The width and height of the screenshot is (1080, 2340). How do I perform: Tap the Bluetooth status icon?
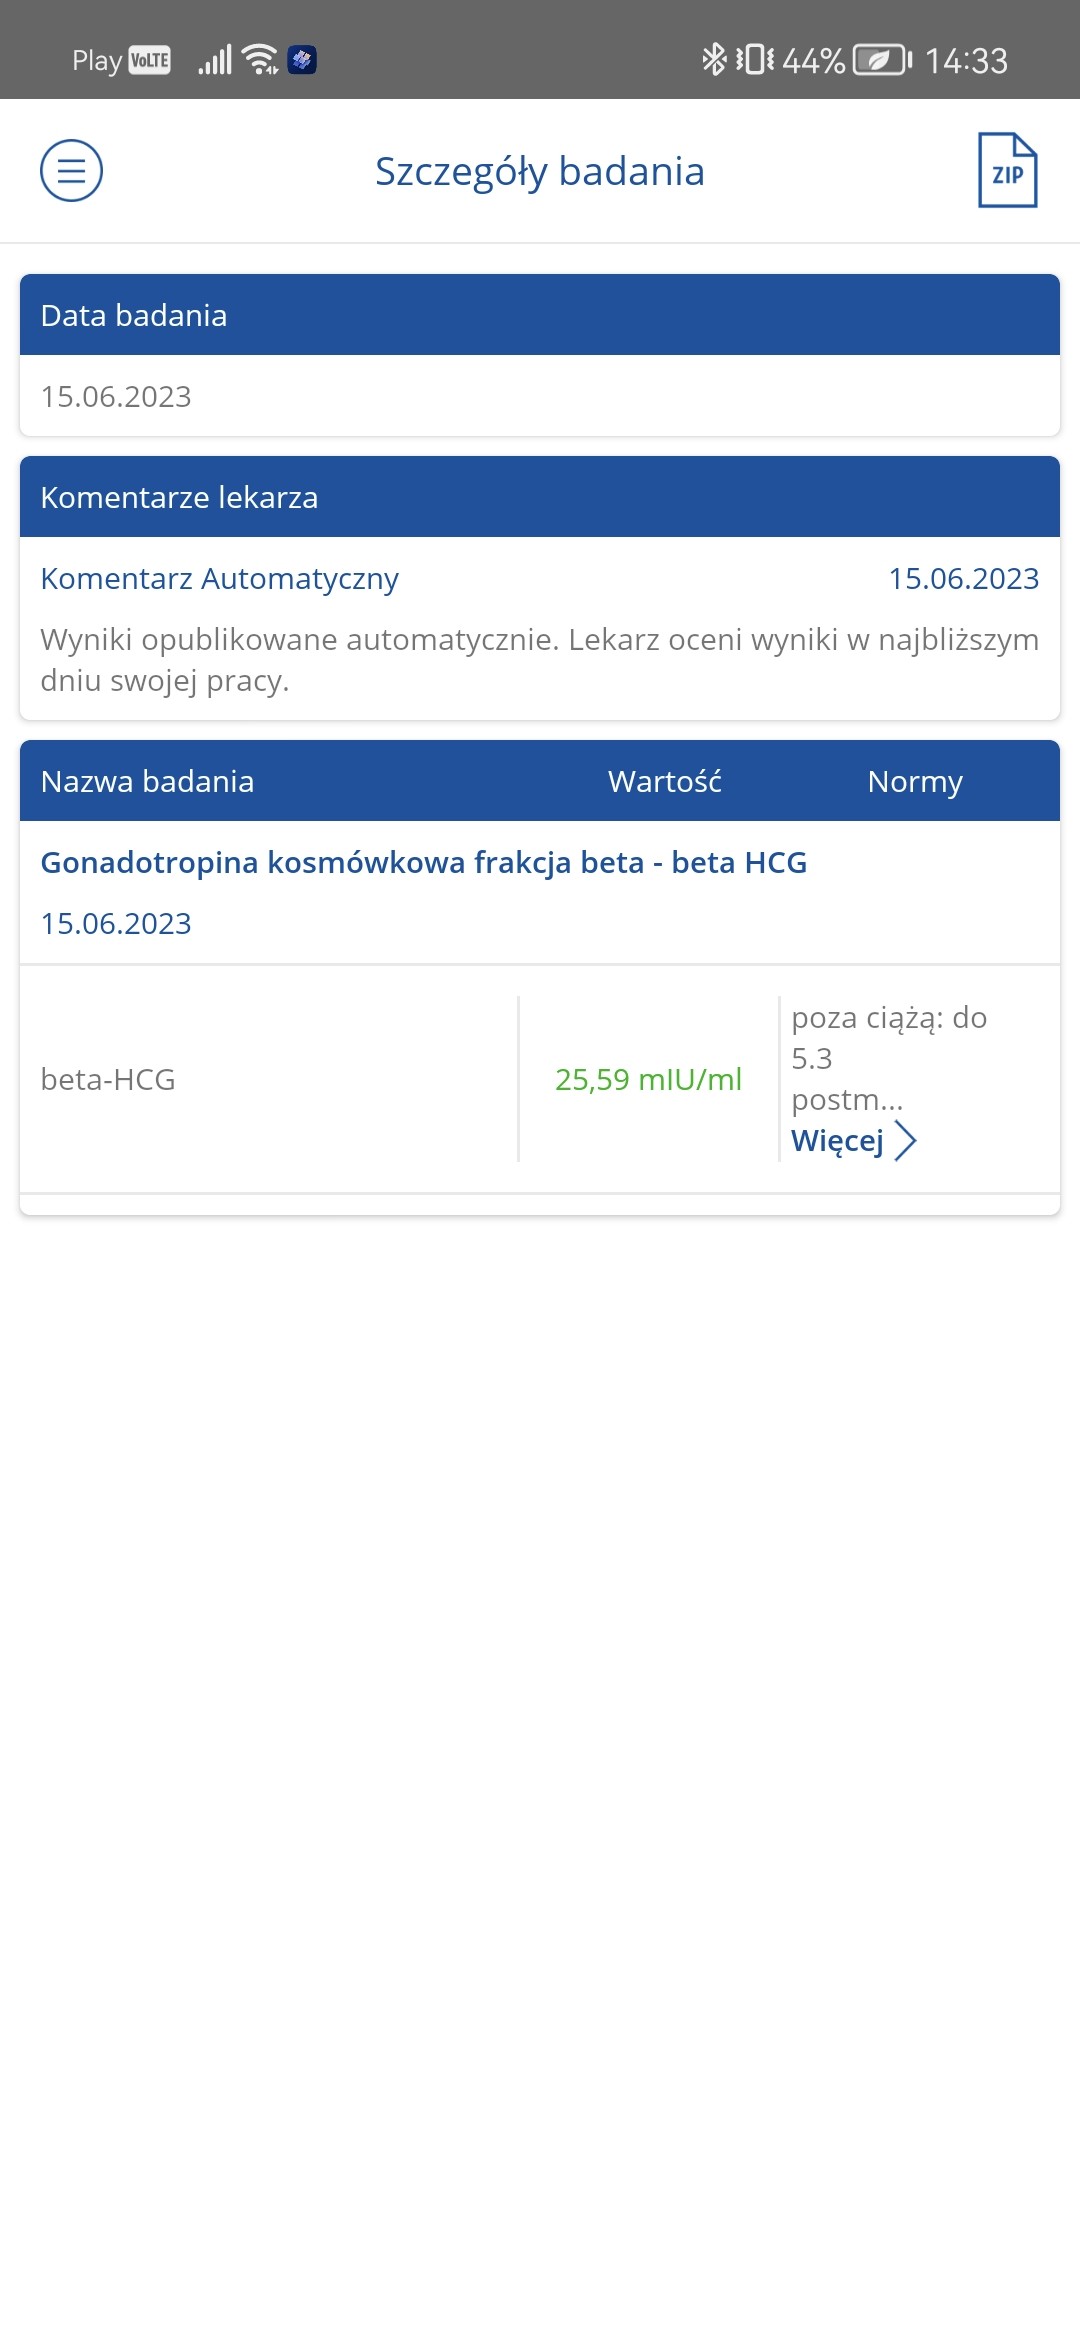pyautogui.click(x=713, y=60)
